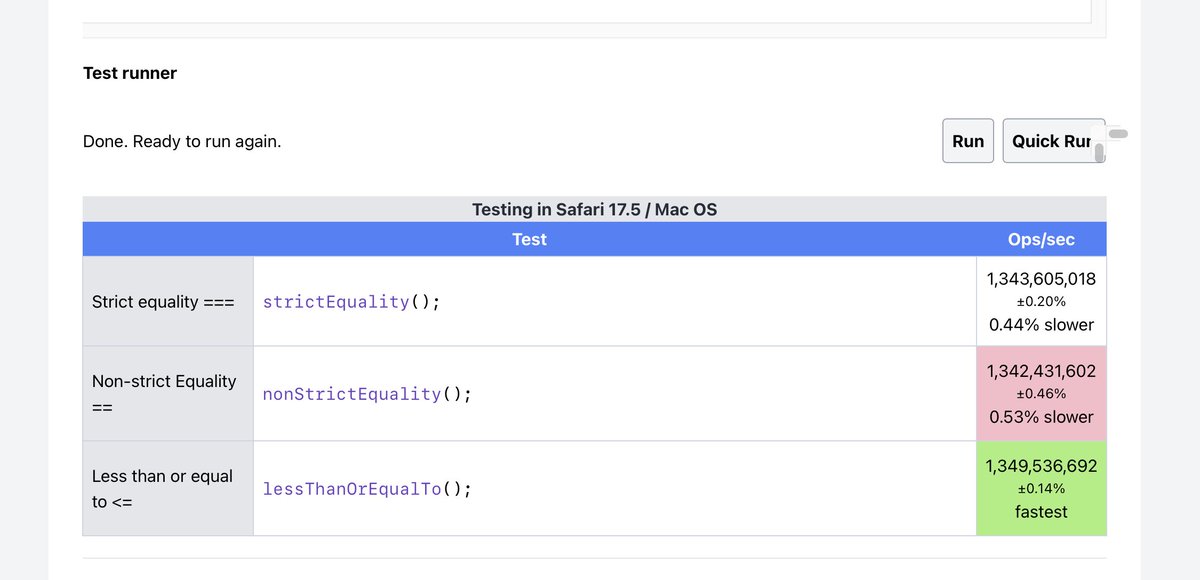This screenshot has height=580, width=1200.
Task: Click the '0.53% slower' result text
Action: [x=1041, y=417]
